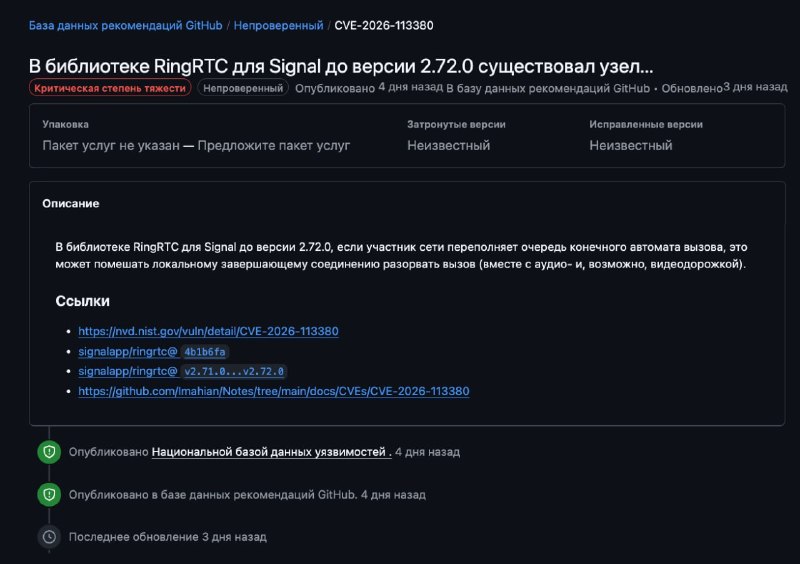This screenshot has width=800, height=564.
Task: Open the nvd.nist.gov CVE detail link
Action: click(208, 331)
